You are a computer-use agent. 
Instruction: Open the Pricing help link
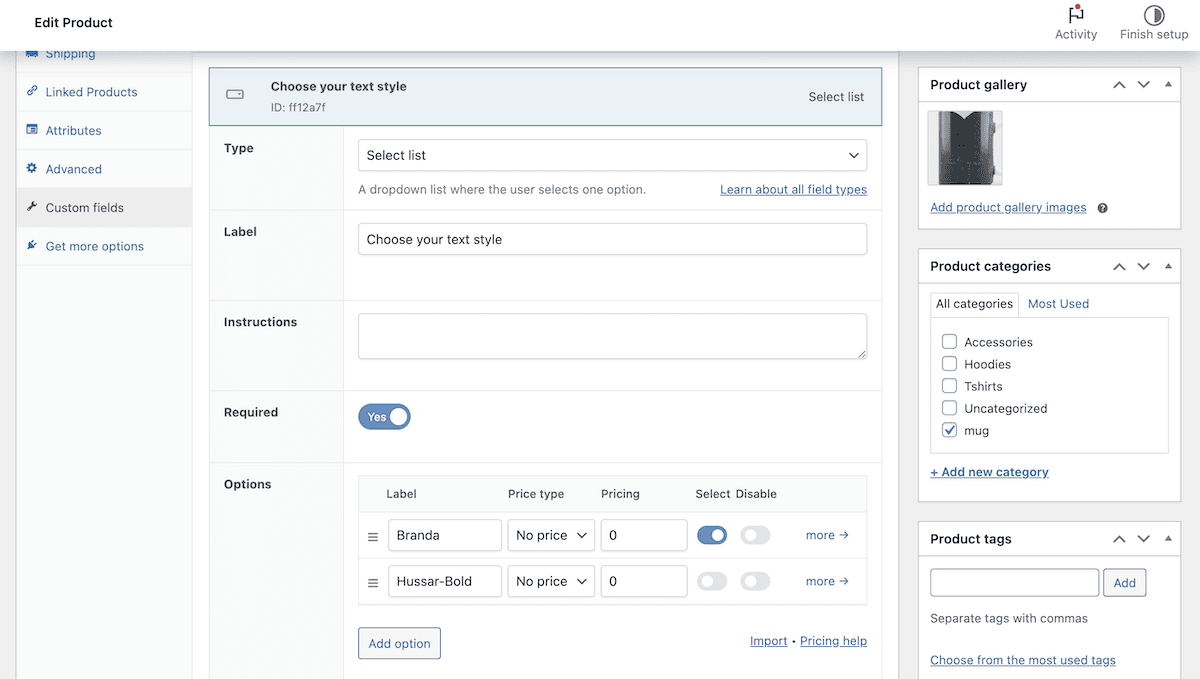pyautogui.click(x=833, y=641)
